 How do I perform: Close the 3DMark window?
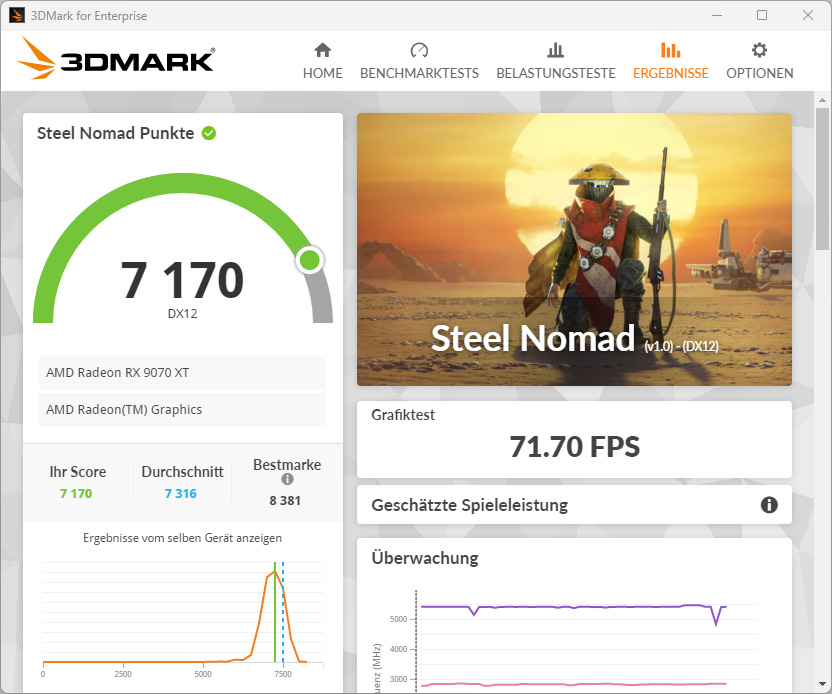(x=808, y=15)
